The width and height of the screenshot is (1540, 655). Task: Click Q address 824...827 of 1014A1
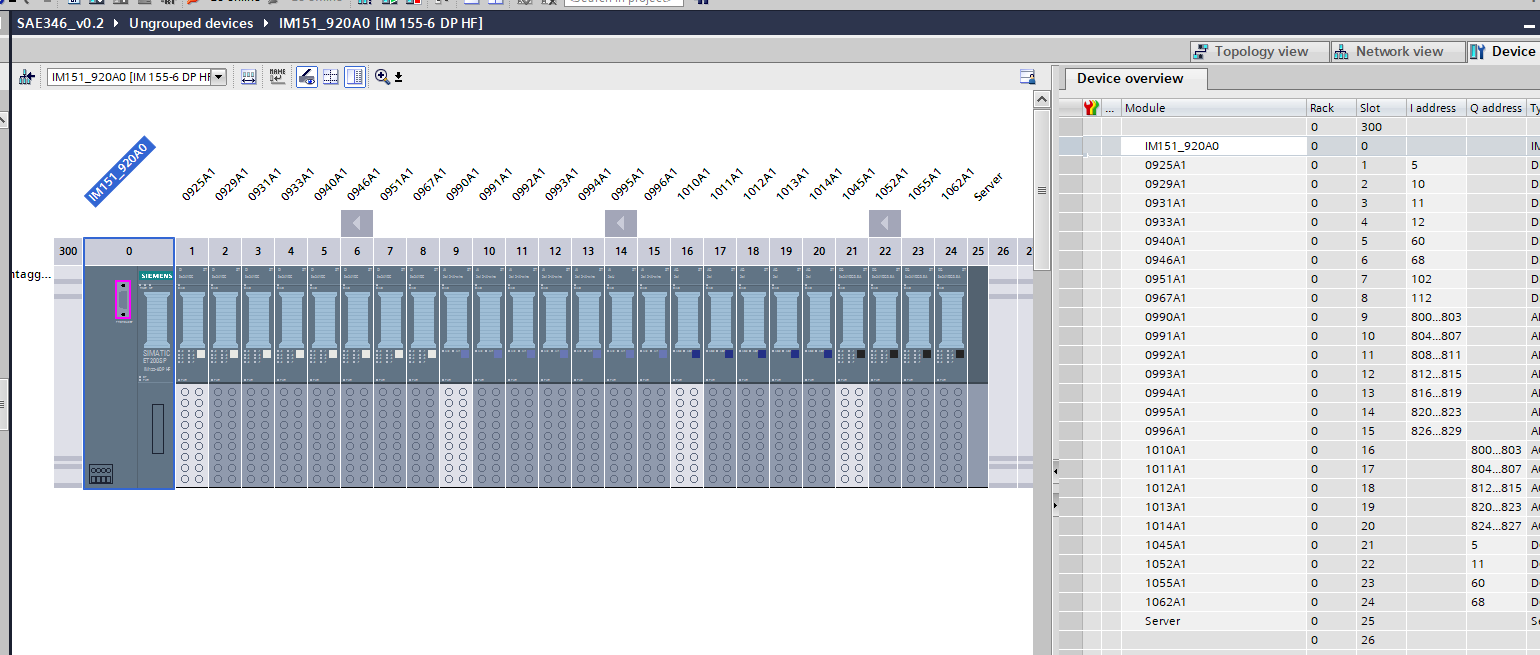point(1496,526)
